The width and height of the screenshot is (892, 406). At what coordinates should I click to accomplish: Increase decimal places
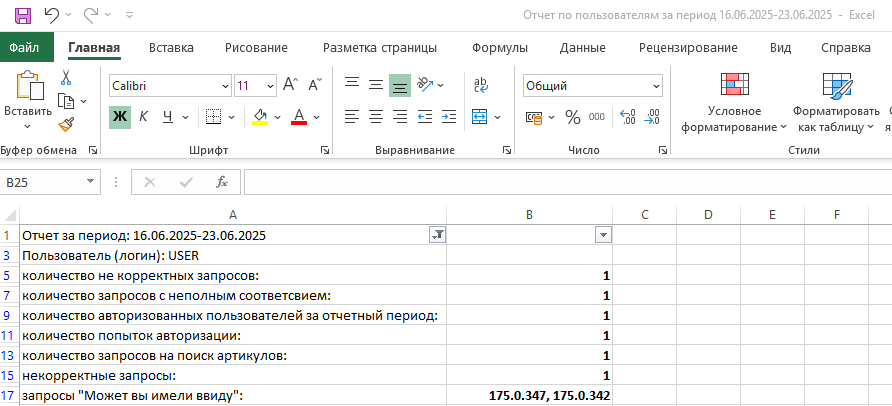(627, 117)
